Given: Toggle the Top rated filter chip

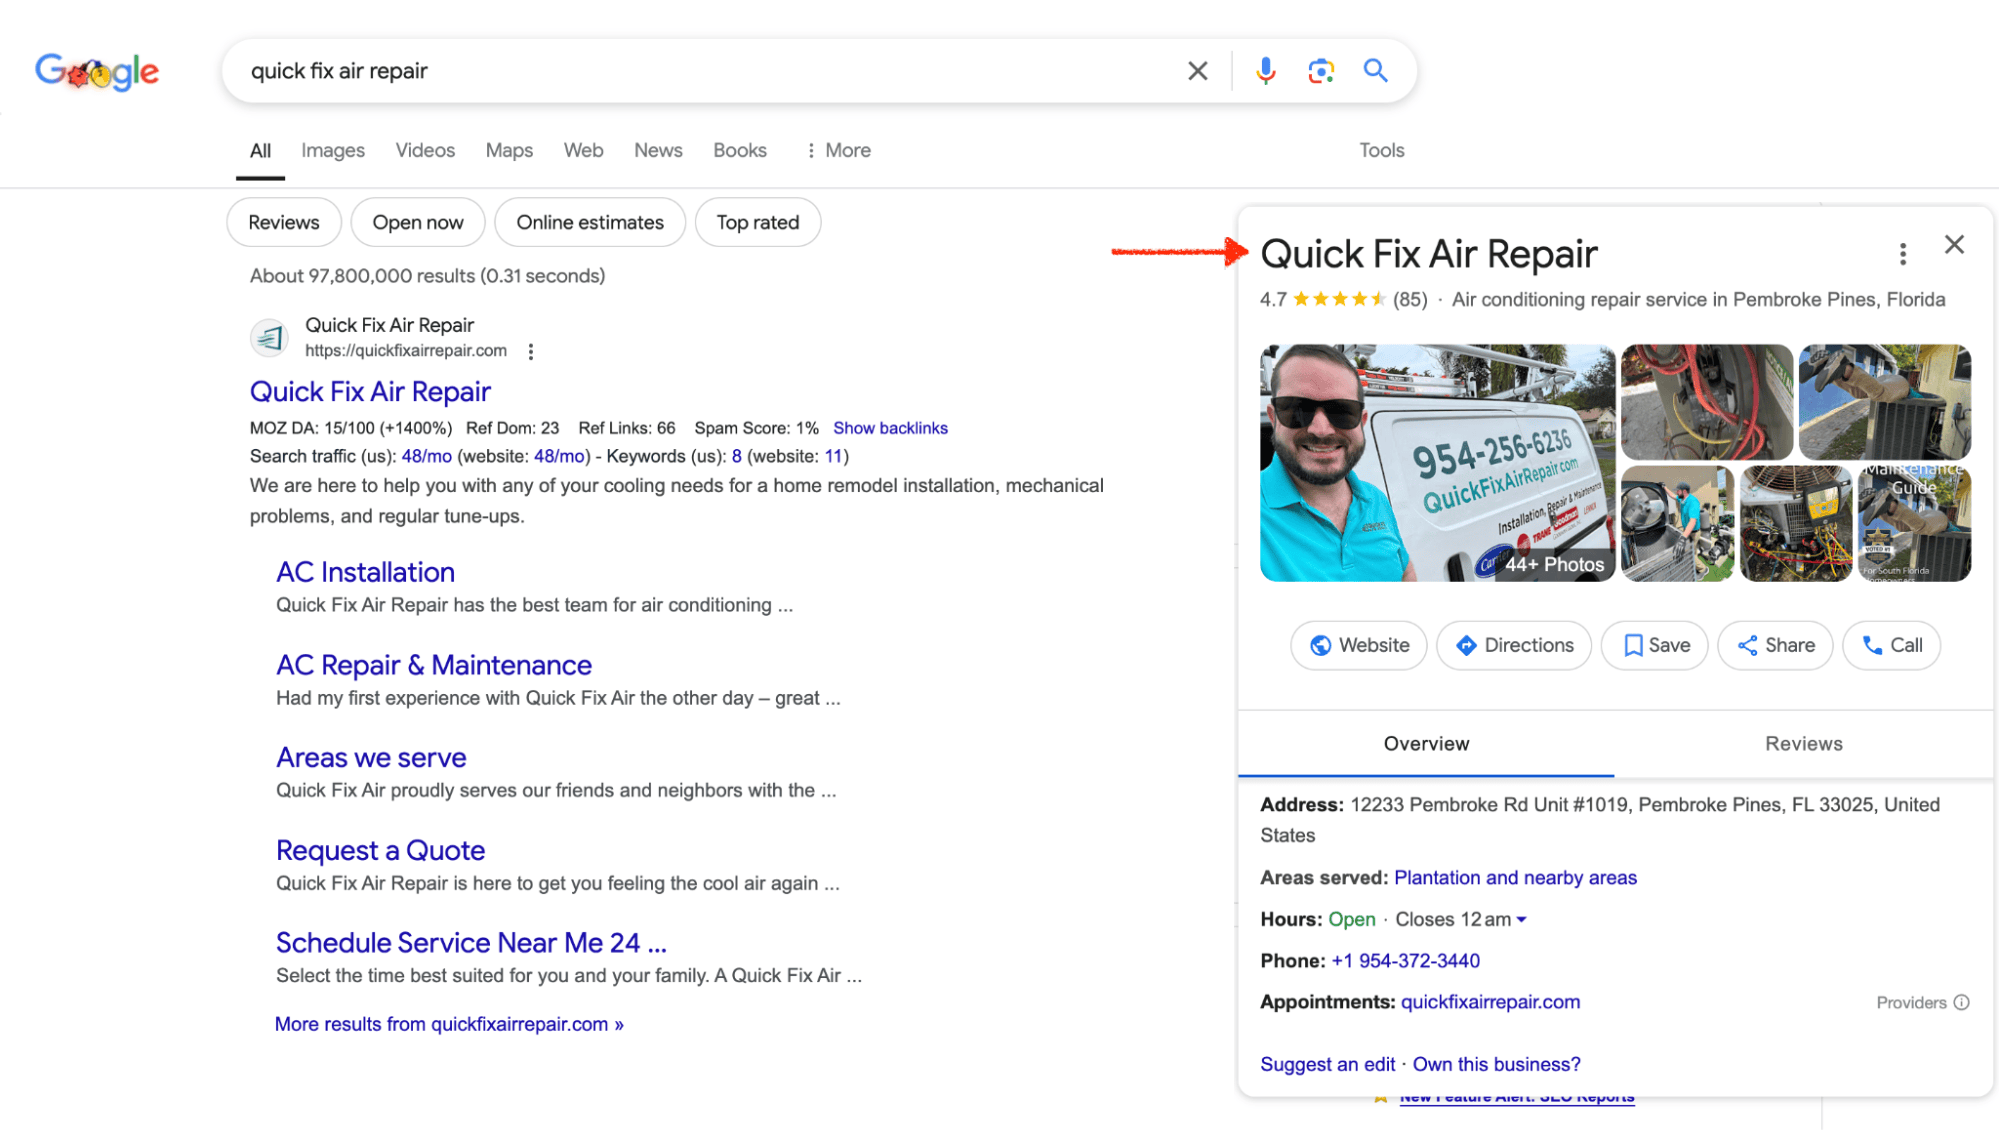Looking at the screenshot, I should [x=757, y=222].
